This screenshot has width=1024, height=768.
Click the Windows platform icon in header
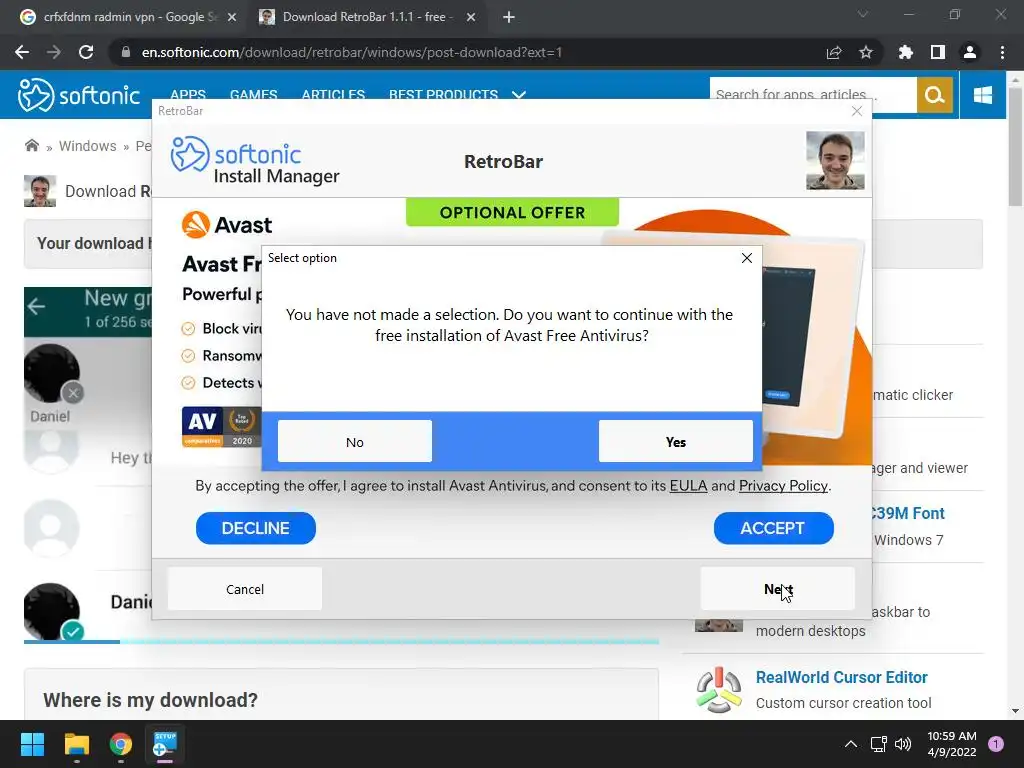tap(983, 95)
